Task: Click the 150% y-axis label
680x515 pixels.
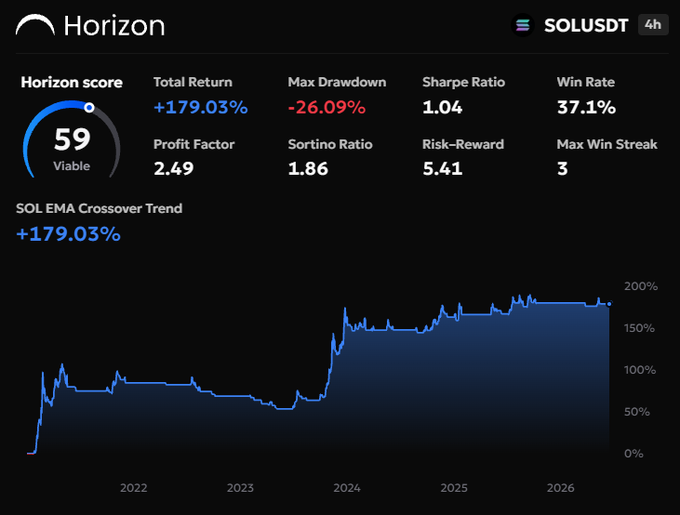Action: pyautogui.click(x=639, y=328)
